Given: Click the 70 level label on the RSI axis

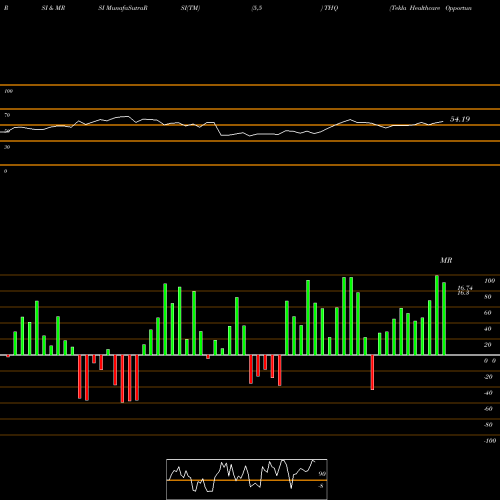Looking at the screenshot, I should tap(7, 115).
